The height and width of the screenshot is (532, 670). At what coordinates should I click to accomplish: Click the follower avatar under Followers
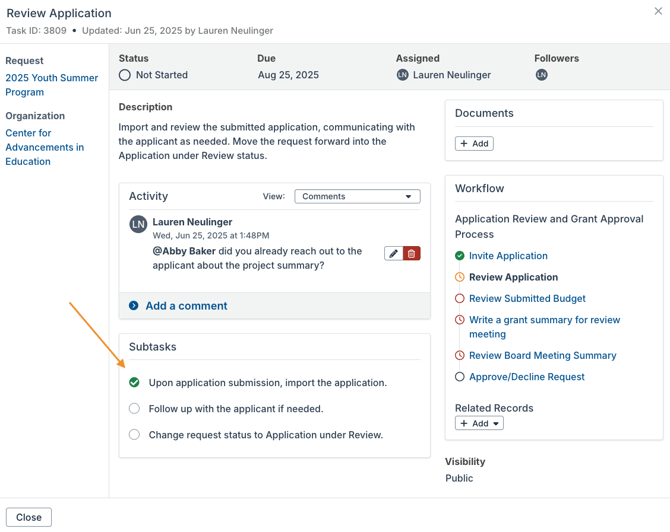[541, 75]
